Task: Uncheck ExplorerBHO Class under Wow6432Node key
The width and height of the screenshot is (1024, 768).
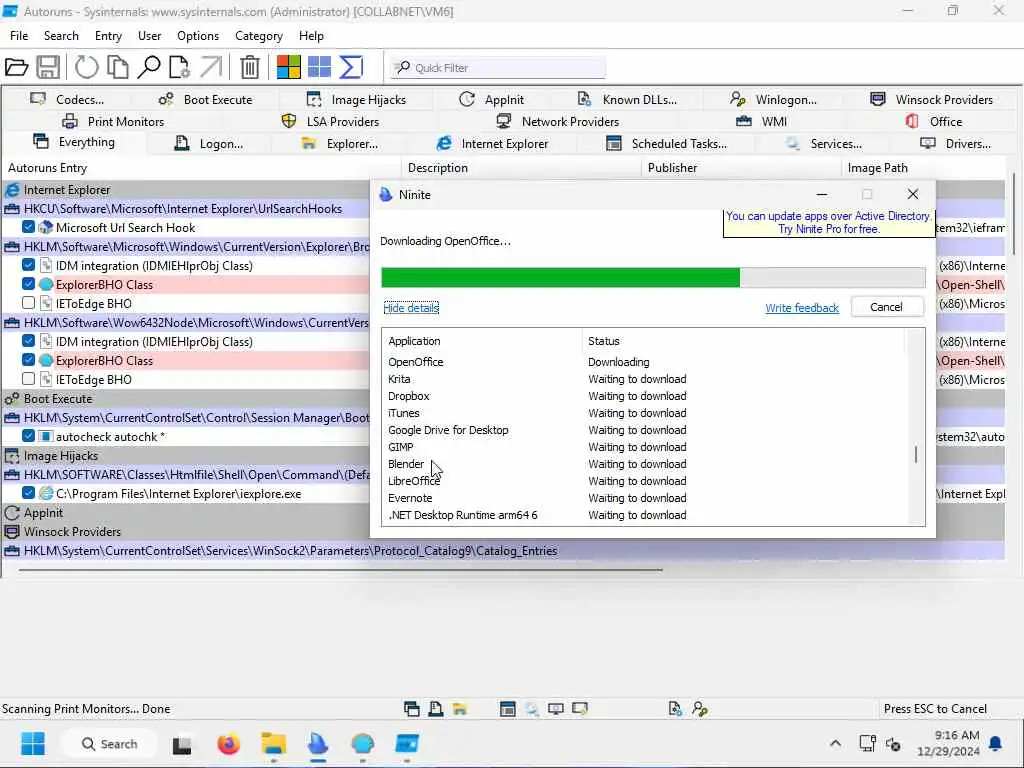Action: tap(28, 360)
